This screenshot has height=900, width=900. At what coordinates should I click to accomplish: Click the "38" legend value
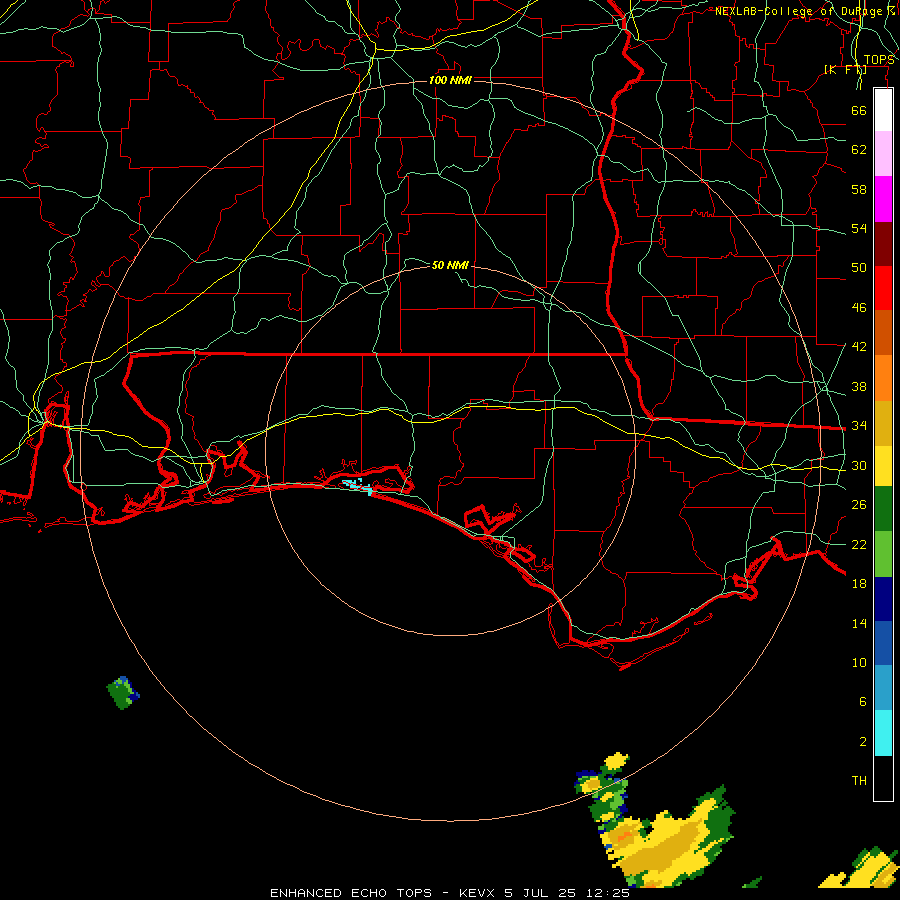(x=859, y=387)
